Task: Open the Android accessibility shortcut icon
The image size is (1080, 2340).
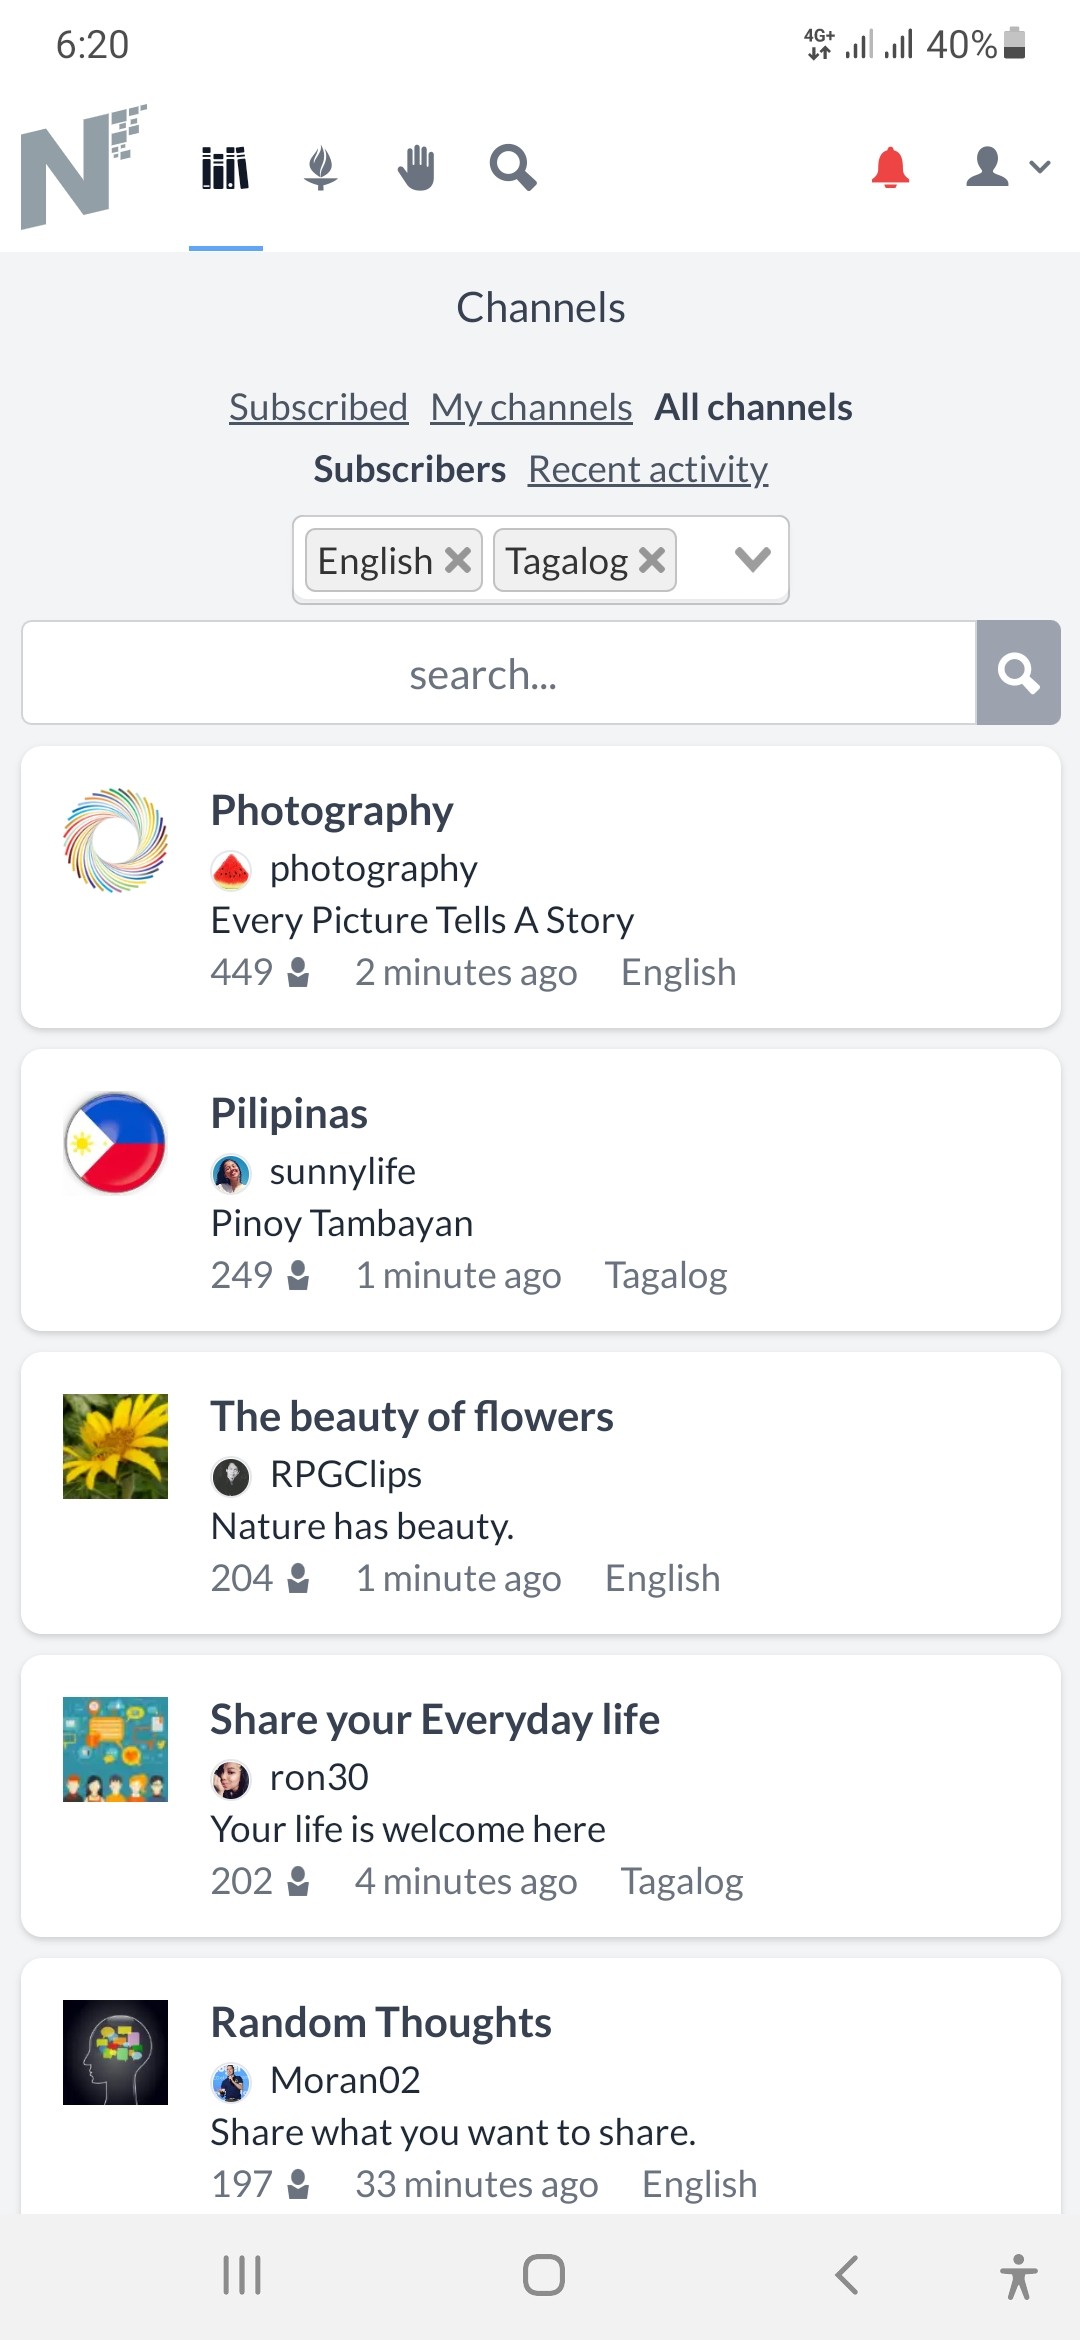Action: coord(1018,2276)
